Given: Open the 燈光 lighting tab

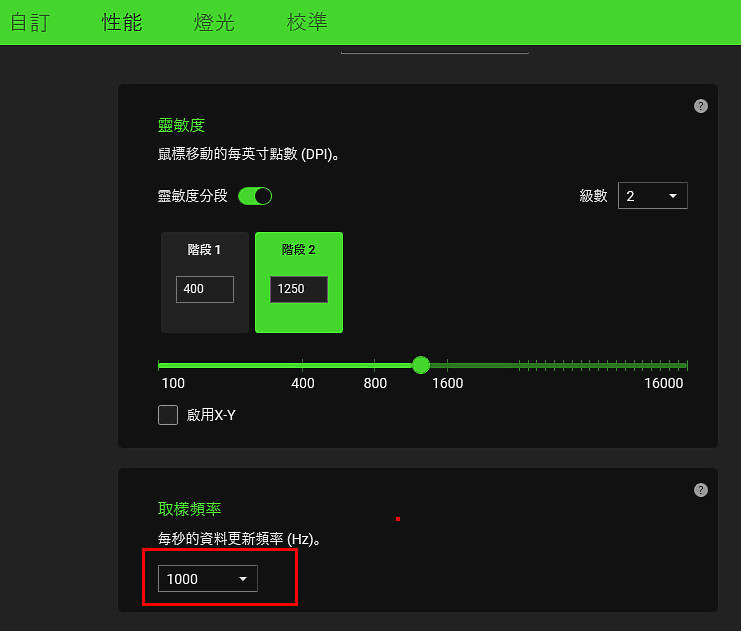Looking at the screenshot, I should point(214,22).
